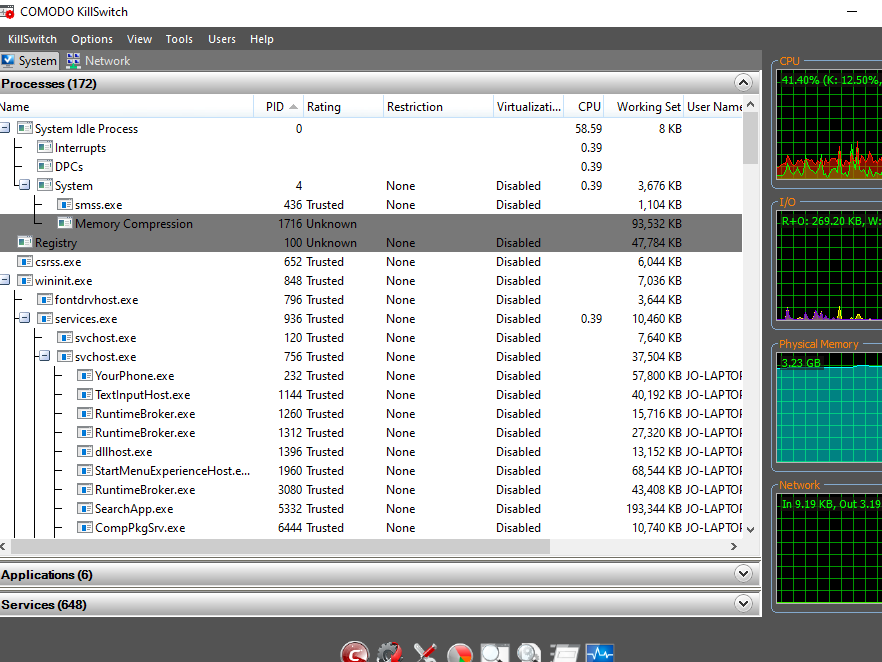Sort by the Name column header
882x662 pixels.
tap(127, 107)
